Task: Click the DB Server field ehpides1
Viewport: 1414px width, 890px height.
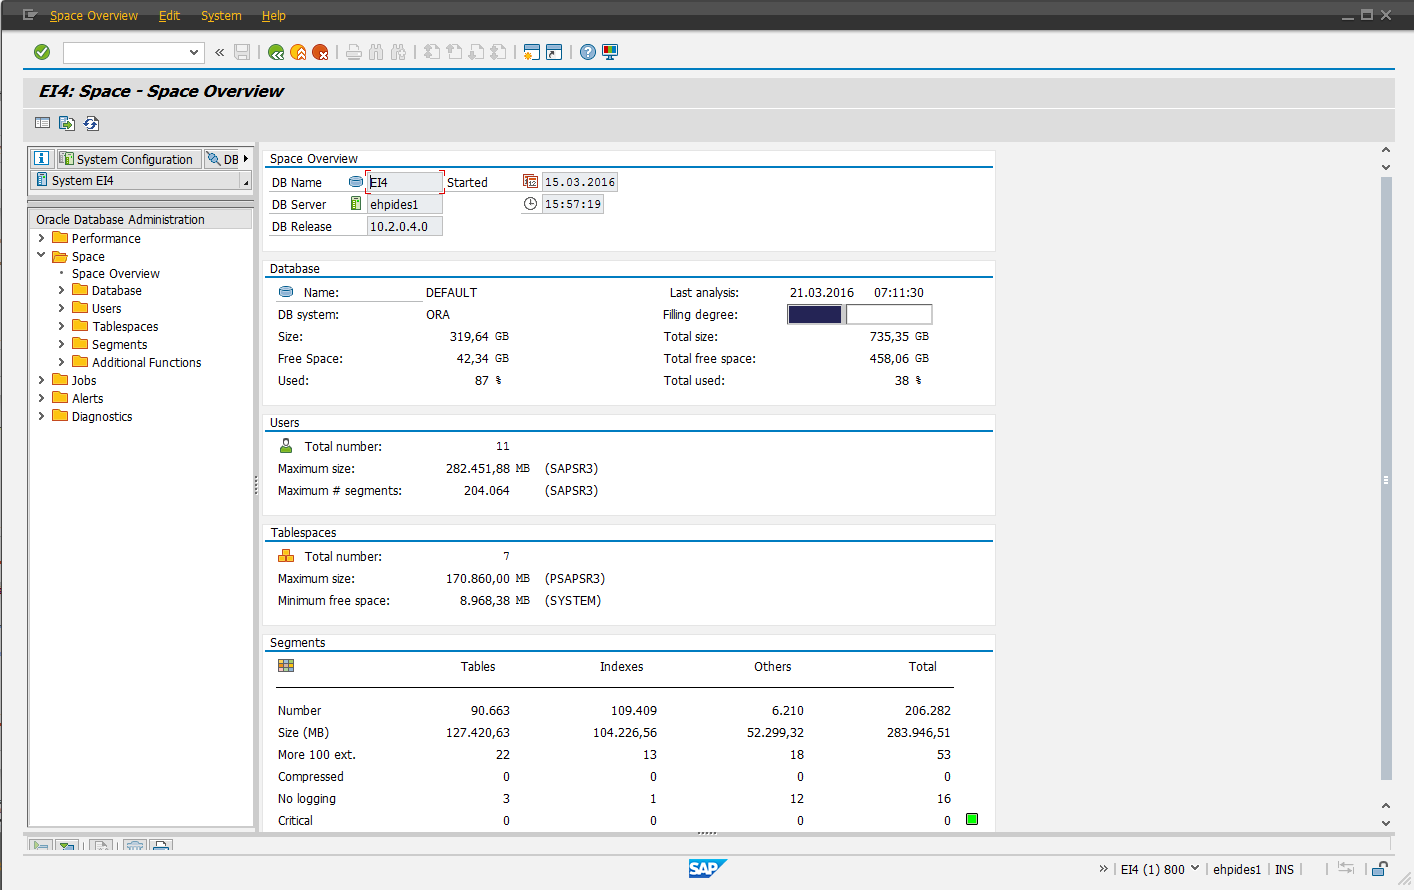Action: 405,204
